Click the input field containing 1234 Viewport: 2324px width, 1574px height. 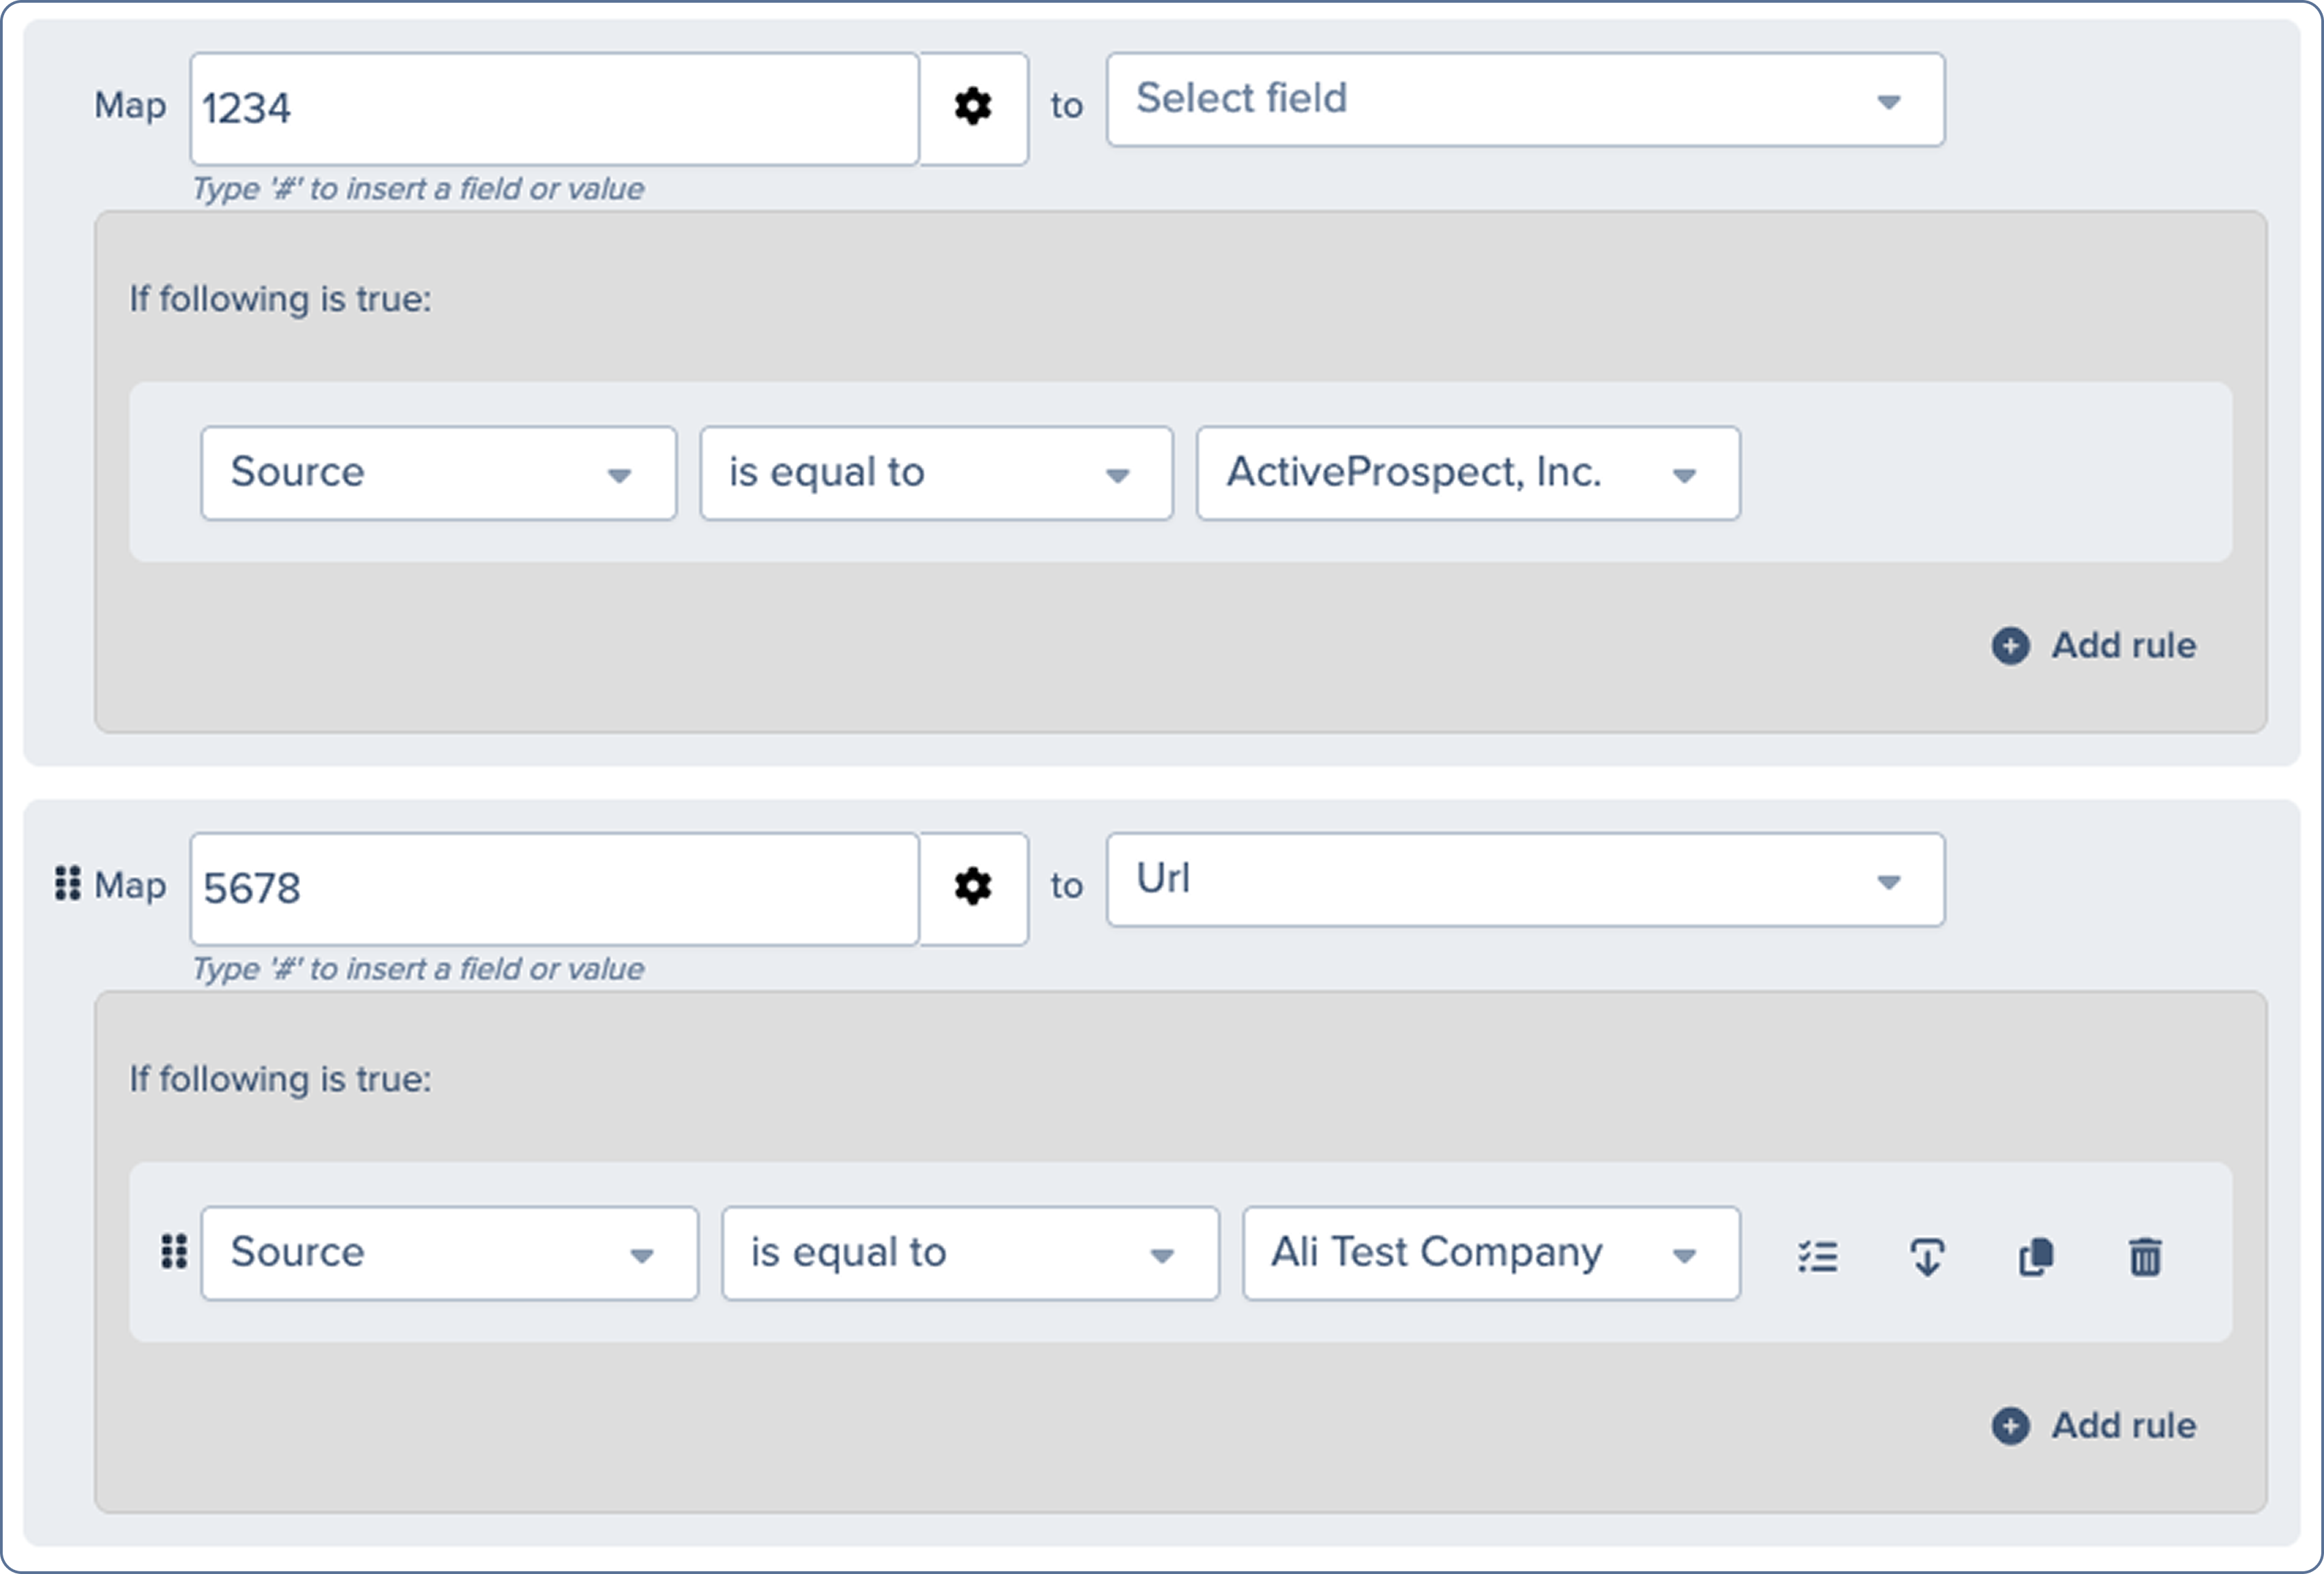[554, 109]
